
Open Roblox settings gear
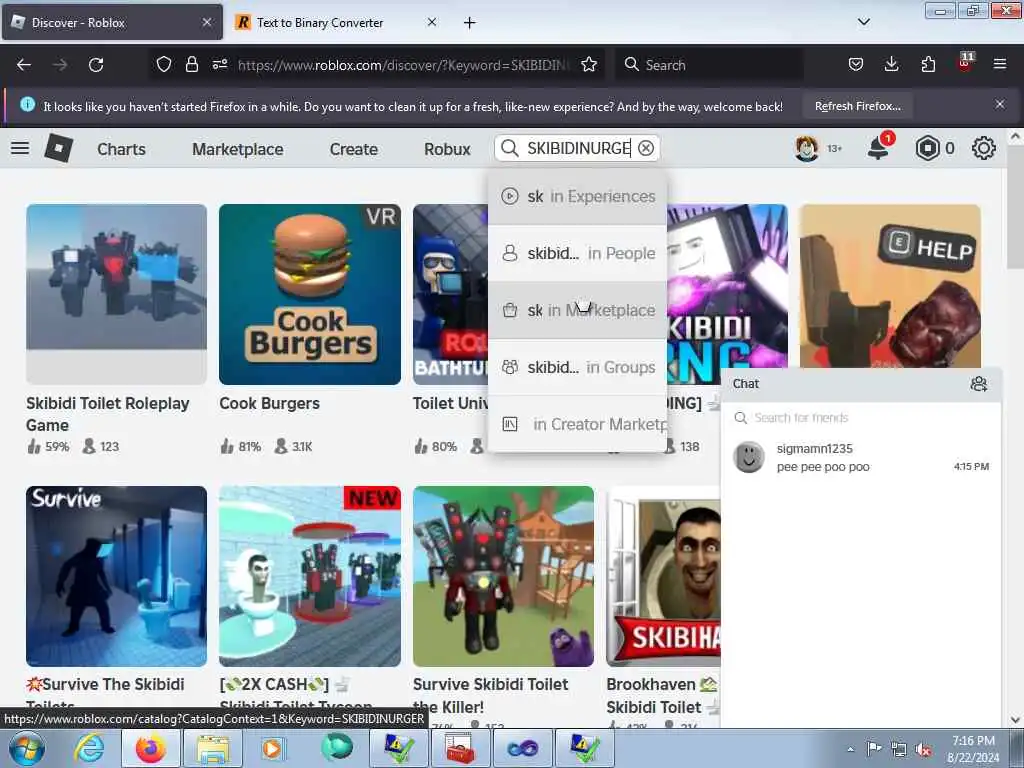(984, 148)
